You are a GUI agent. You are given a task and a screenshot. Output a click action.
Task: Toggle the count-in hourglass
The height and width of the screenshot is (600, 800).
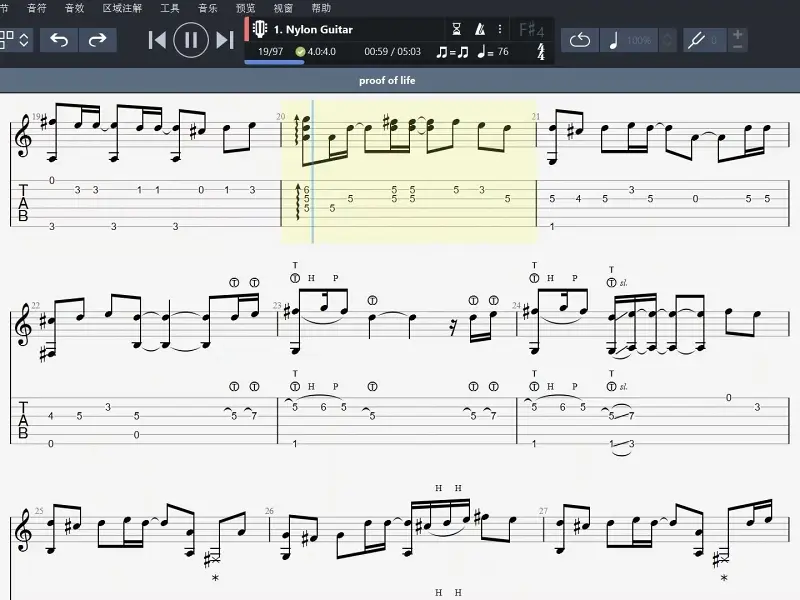457,30
